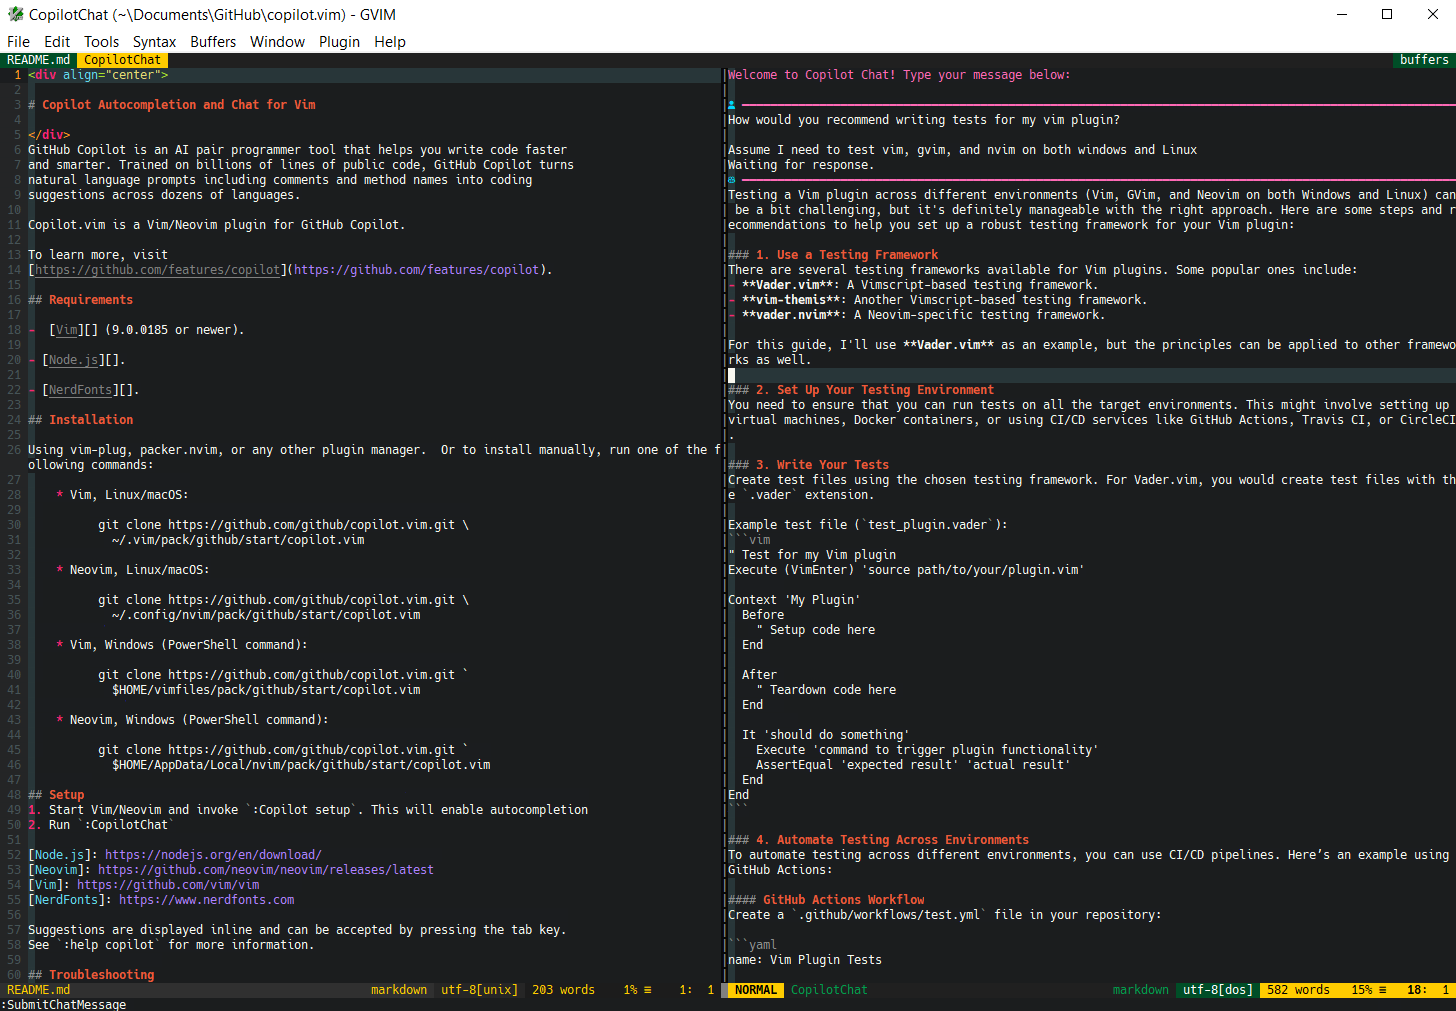Click the '## Requirements' heading

click(80, 300)
